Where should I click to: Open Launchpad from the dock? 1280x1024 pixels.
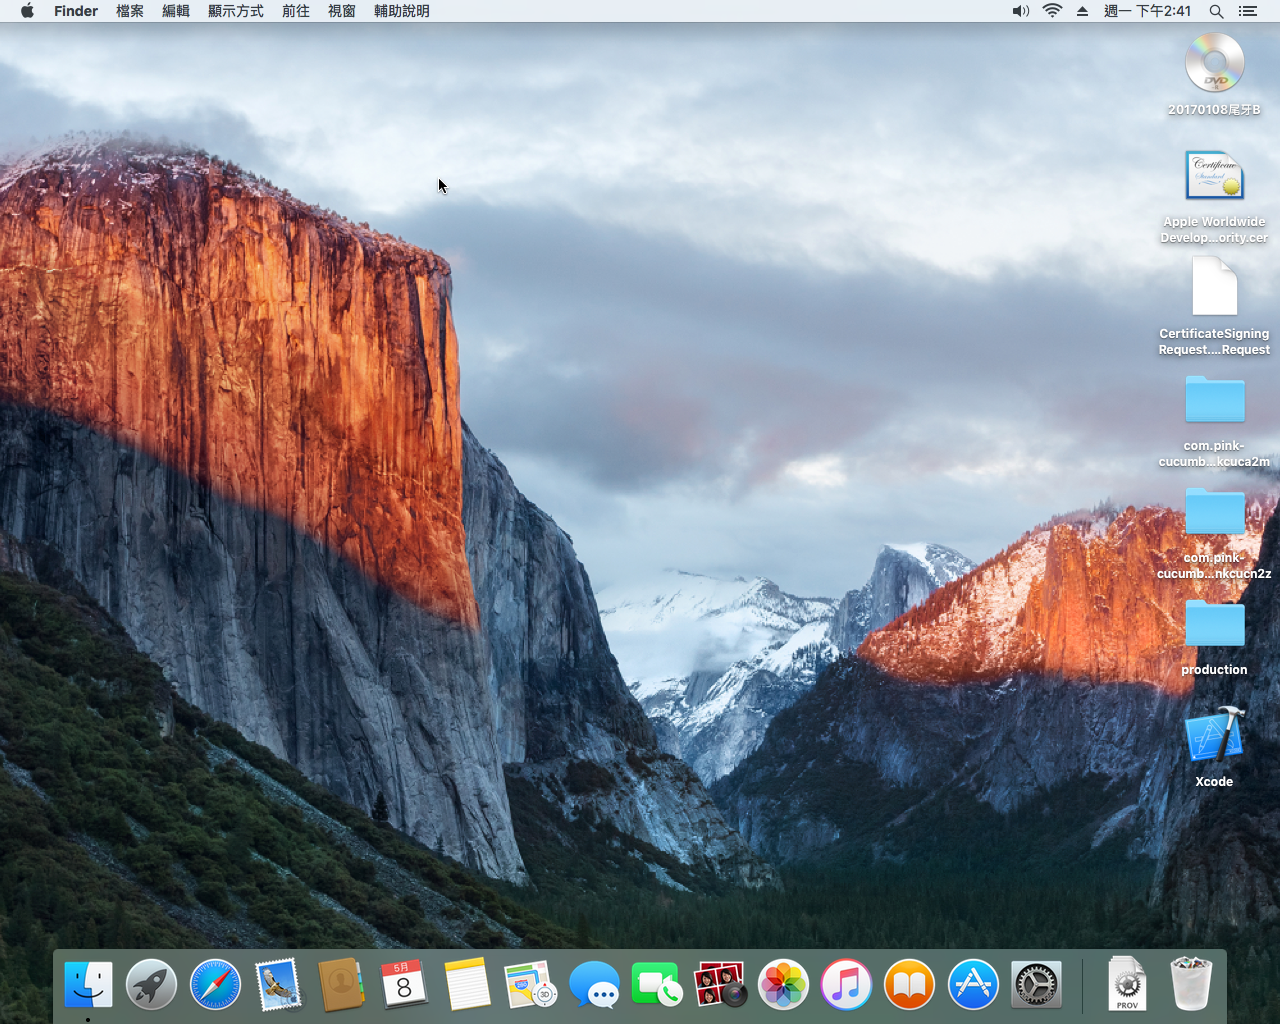point(151,985)
